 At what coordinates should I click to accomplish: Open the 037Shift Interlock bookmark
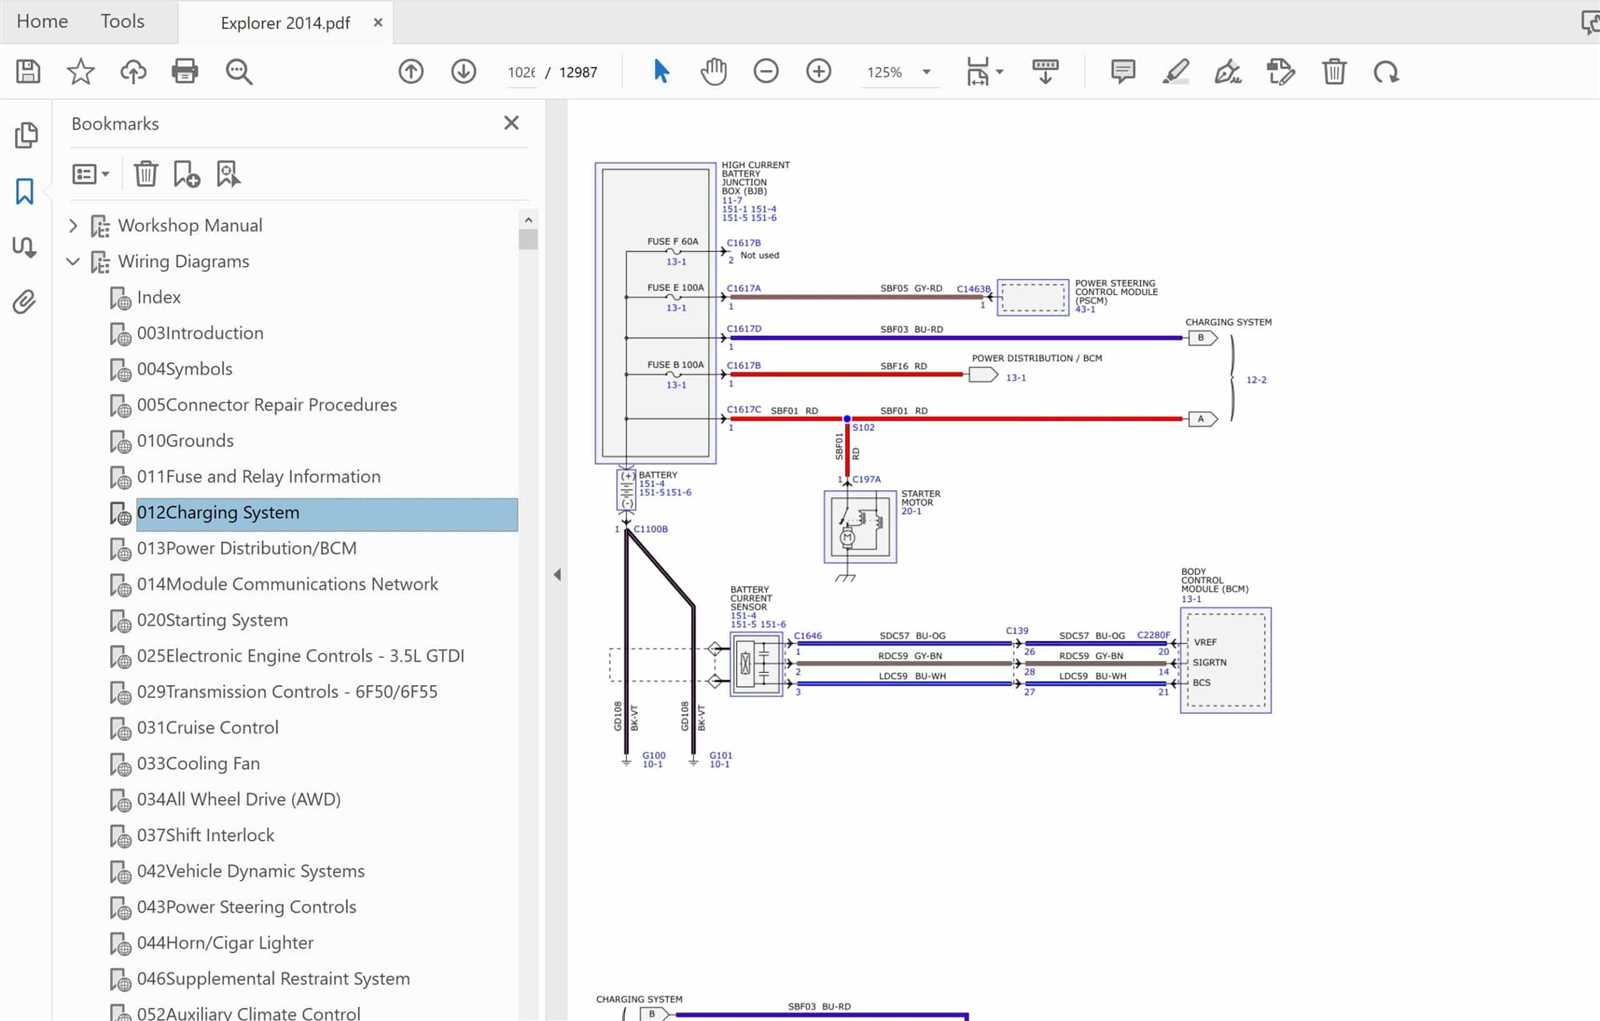206,835
